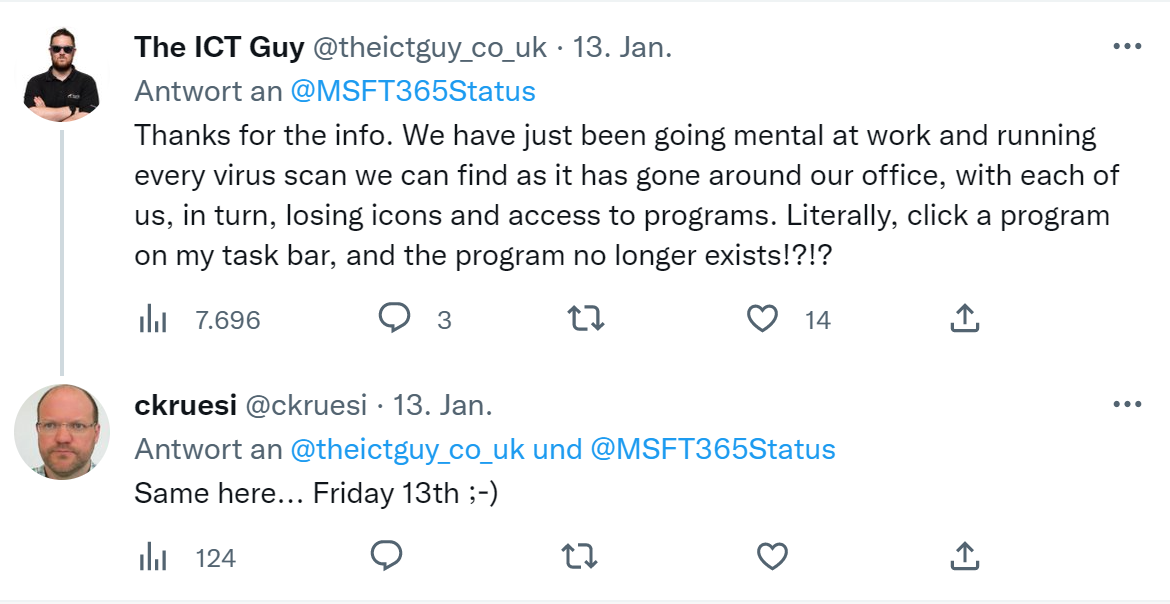View analytics showing 7.696 views
The height and width of the screenshot is (604, 1170).
click(152, 320)
